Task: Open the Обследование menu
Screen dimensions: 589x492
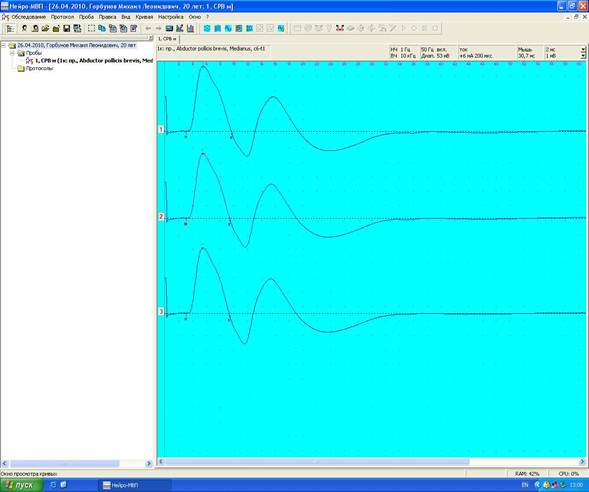Action: click(28, 17)
